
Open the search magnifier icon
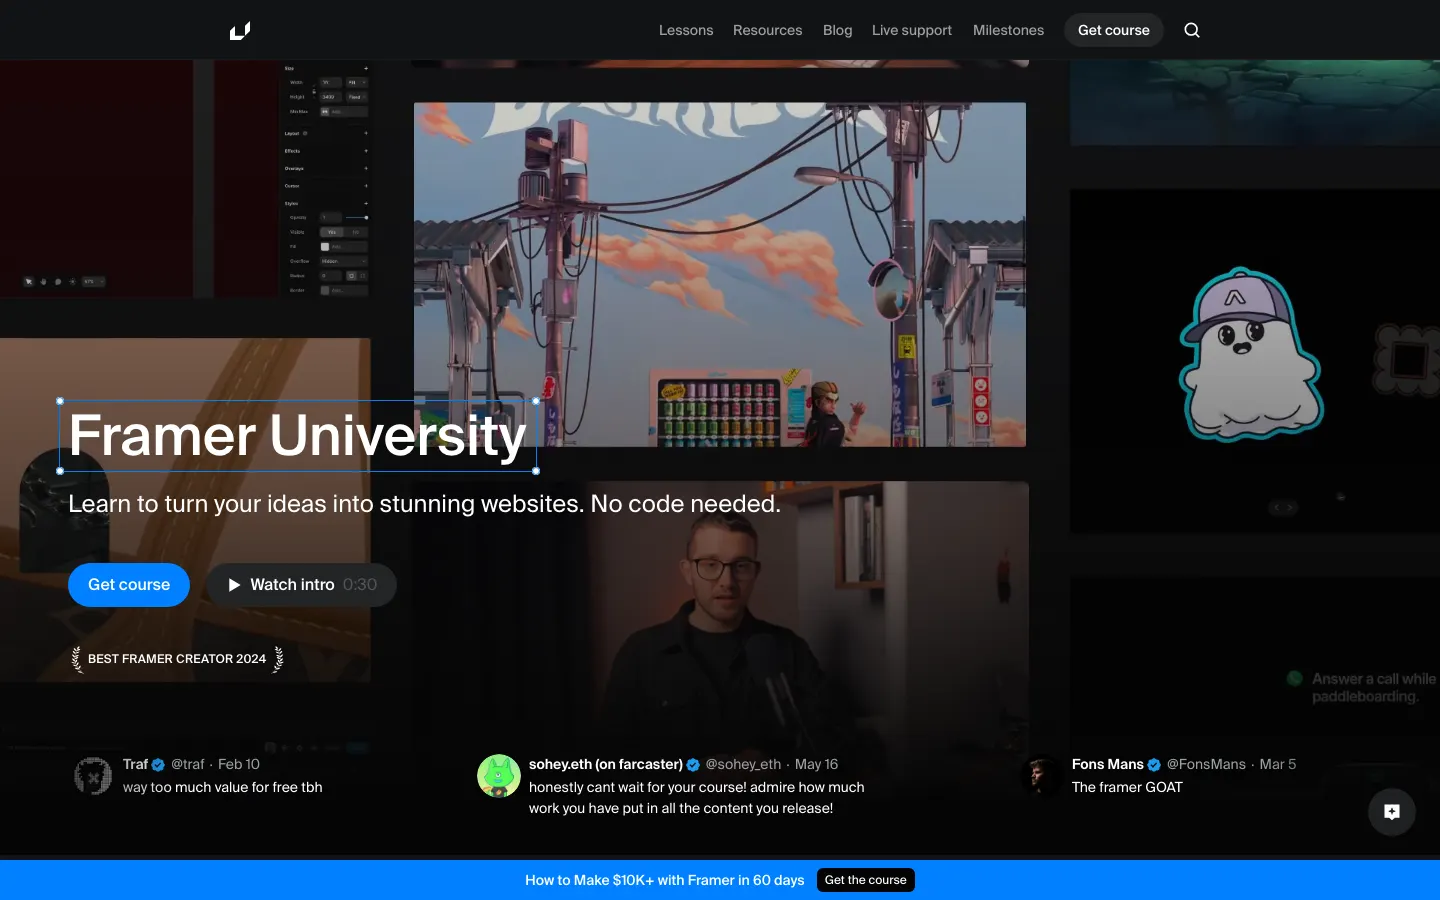(1191, 30)
